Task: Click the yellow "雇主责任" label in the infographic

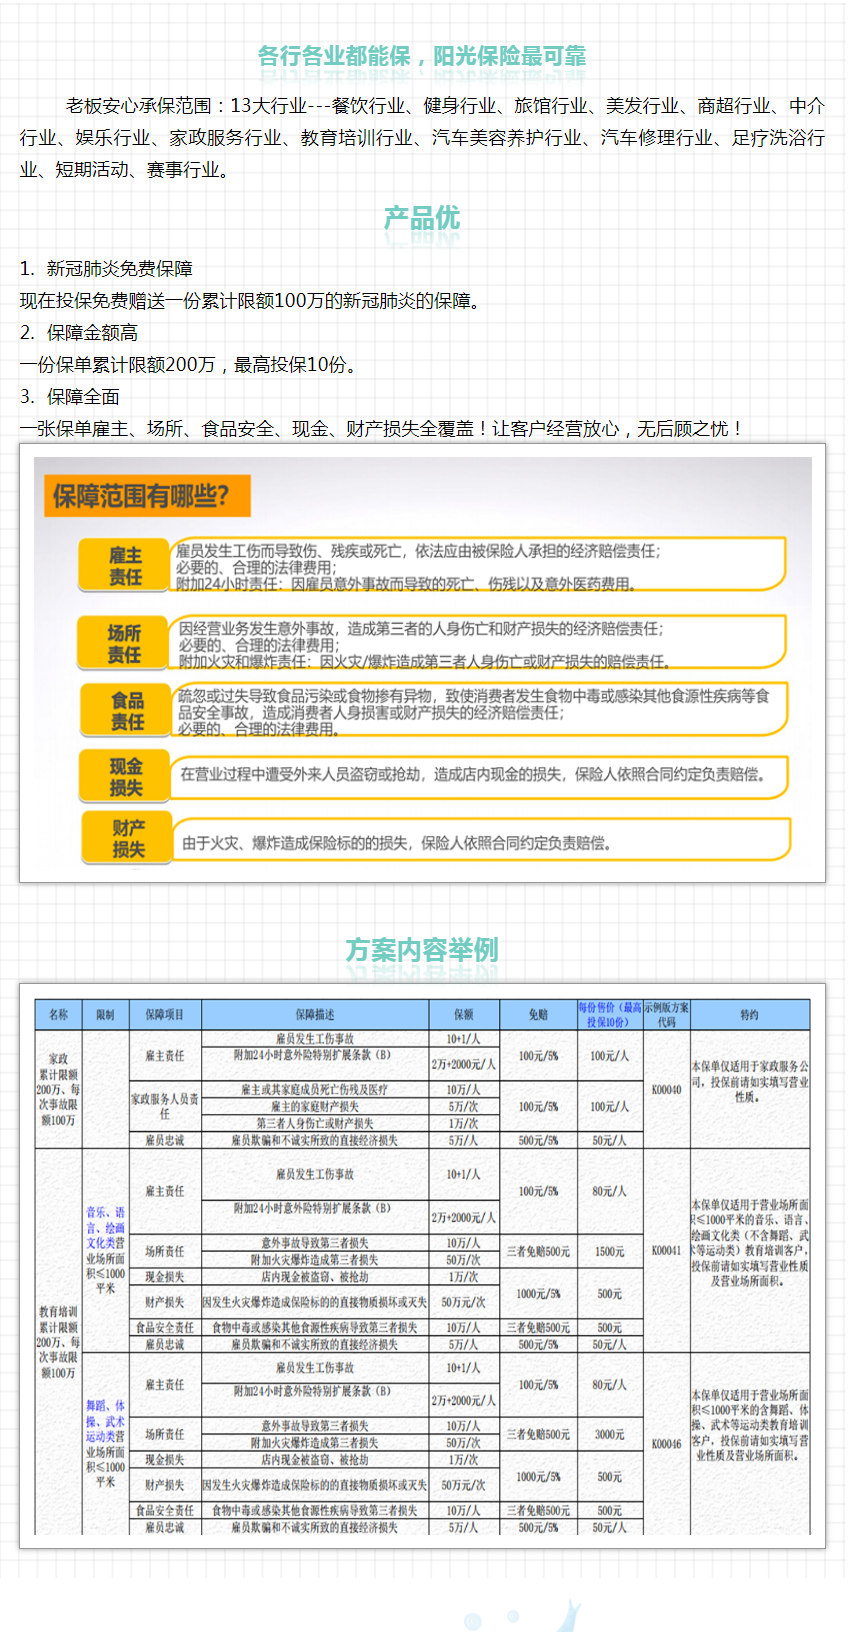Action: (x=125, y=566)
